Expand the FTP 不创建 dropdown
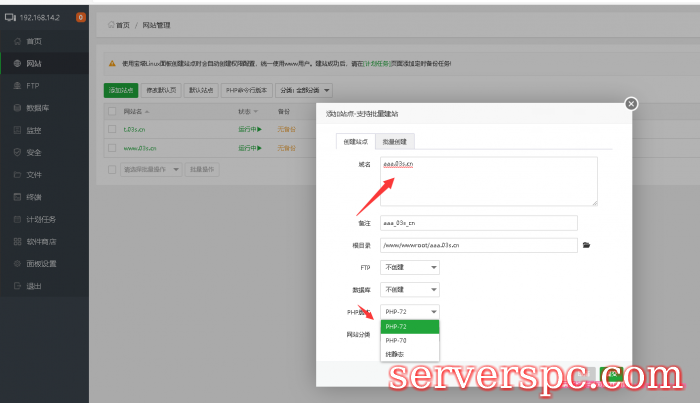The image size is (700, 403). pyautogui.click(x=410, y=267)
